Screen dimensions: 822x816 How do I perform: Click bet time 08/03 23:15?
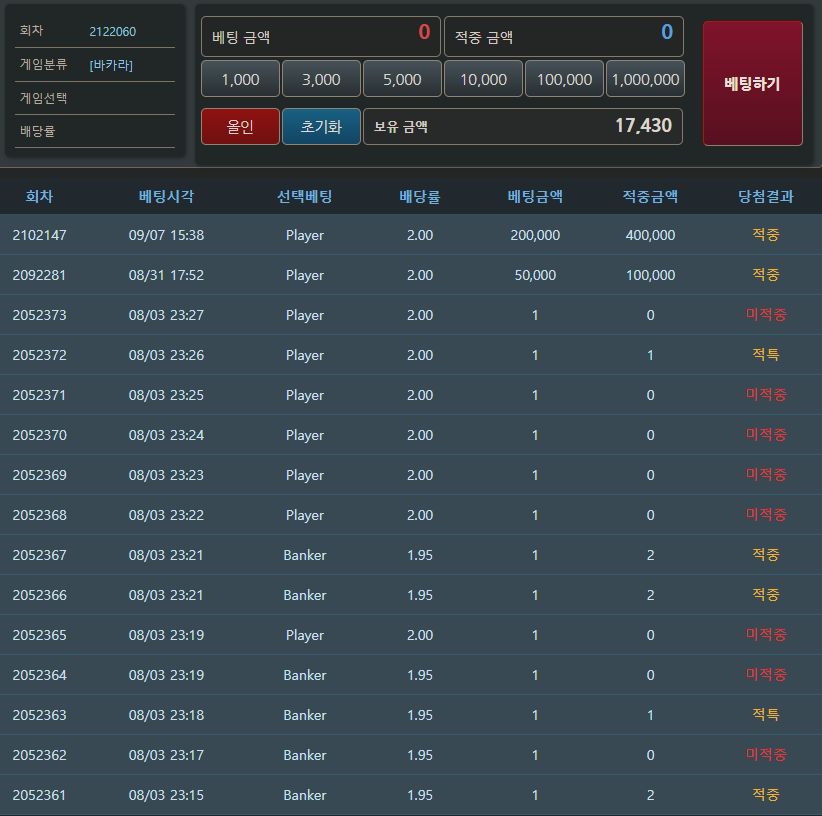[x=166, y=795]
